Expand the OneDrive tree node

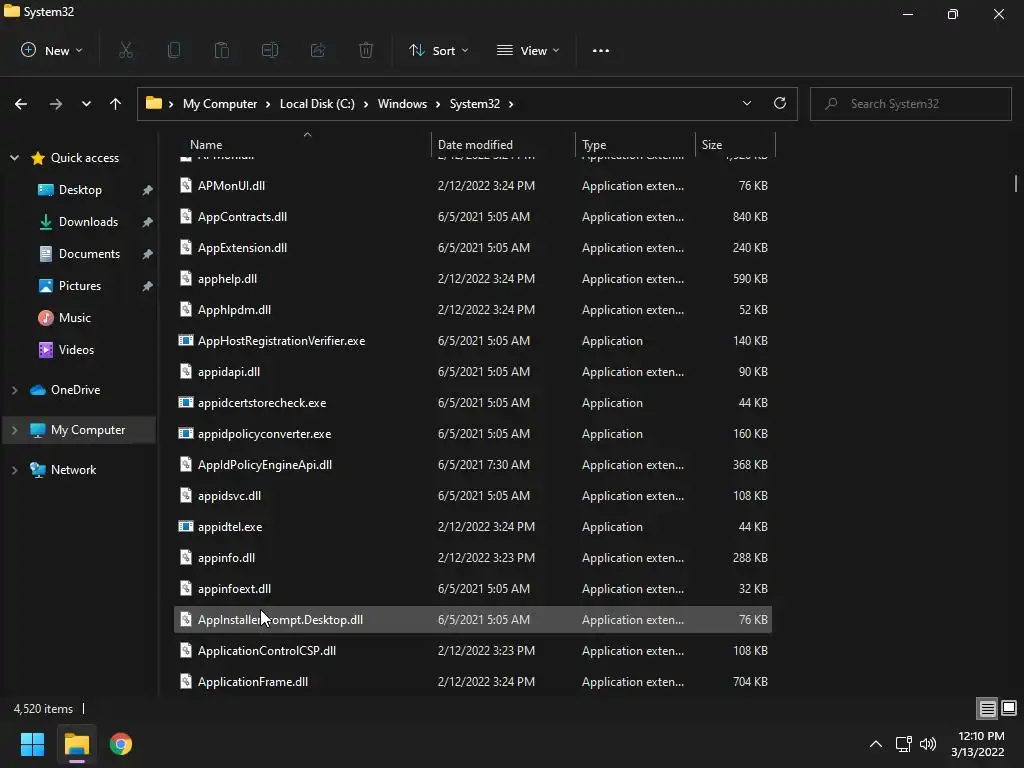[14, 390]
